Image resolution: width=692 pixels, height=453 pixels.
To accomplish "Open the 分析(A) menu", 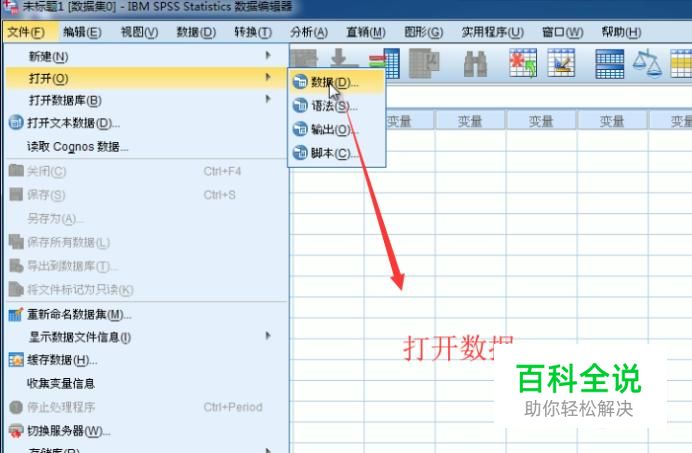I will coord(309,32).
